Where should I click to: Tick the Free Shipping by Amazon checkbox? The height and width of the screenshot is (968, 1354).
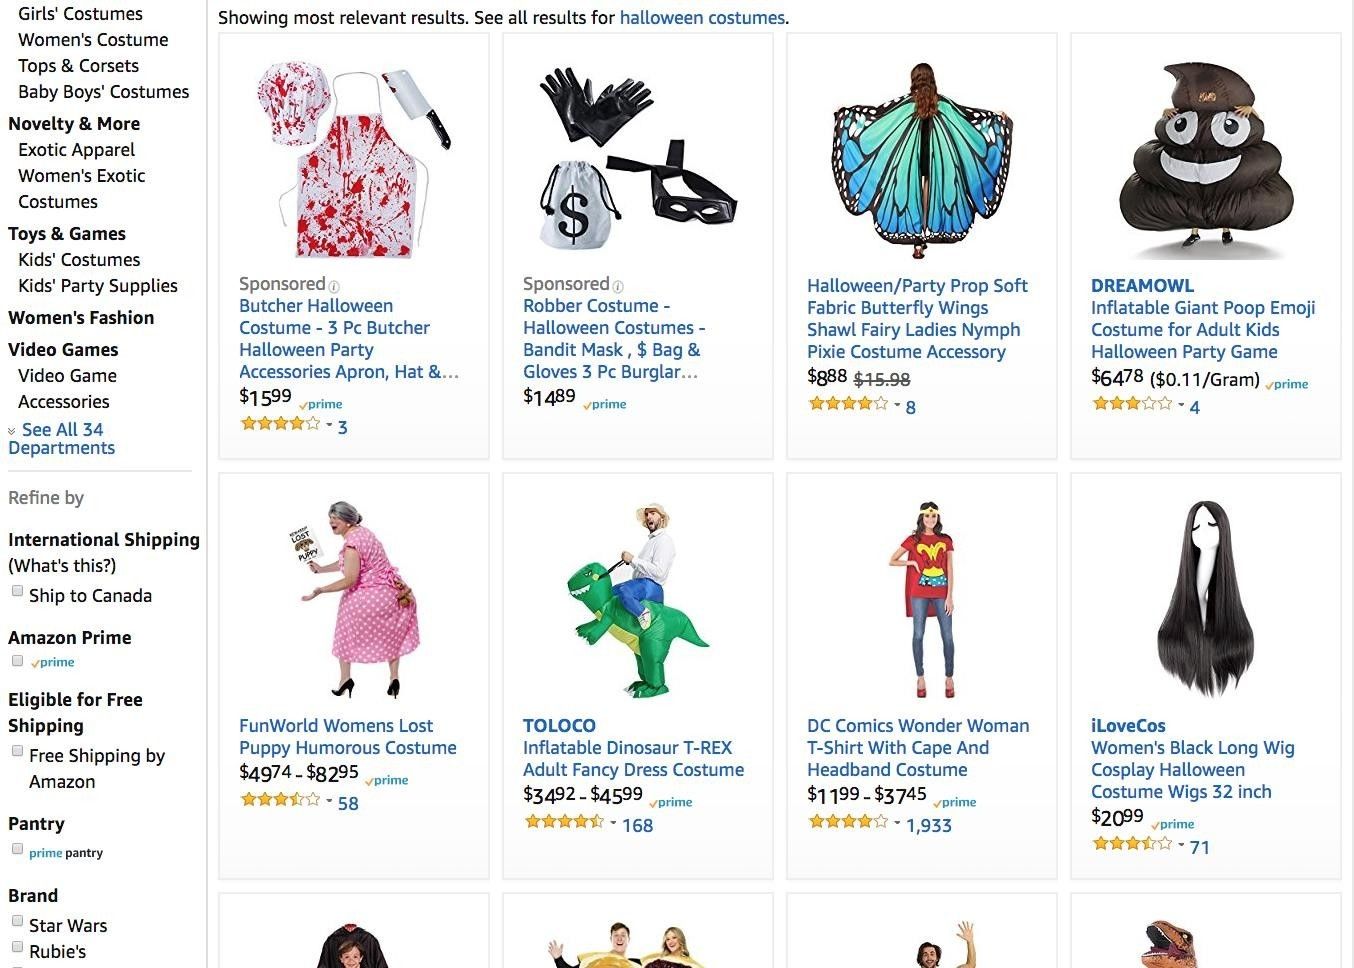(x=17, y=751)
